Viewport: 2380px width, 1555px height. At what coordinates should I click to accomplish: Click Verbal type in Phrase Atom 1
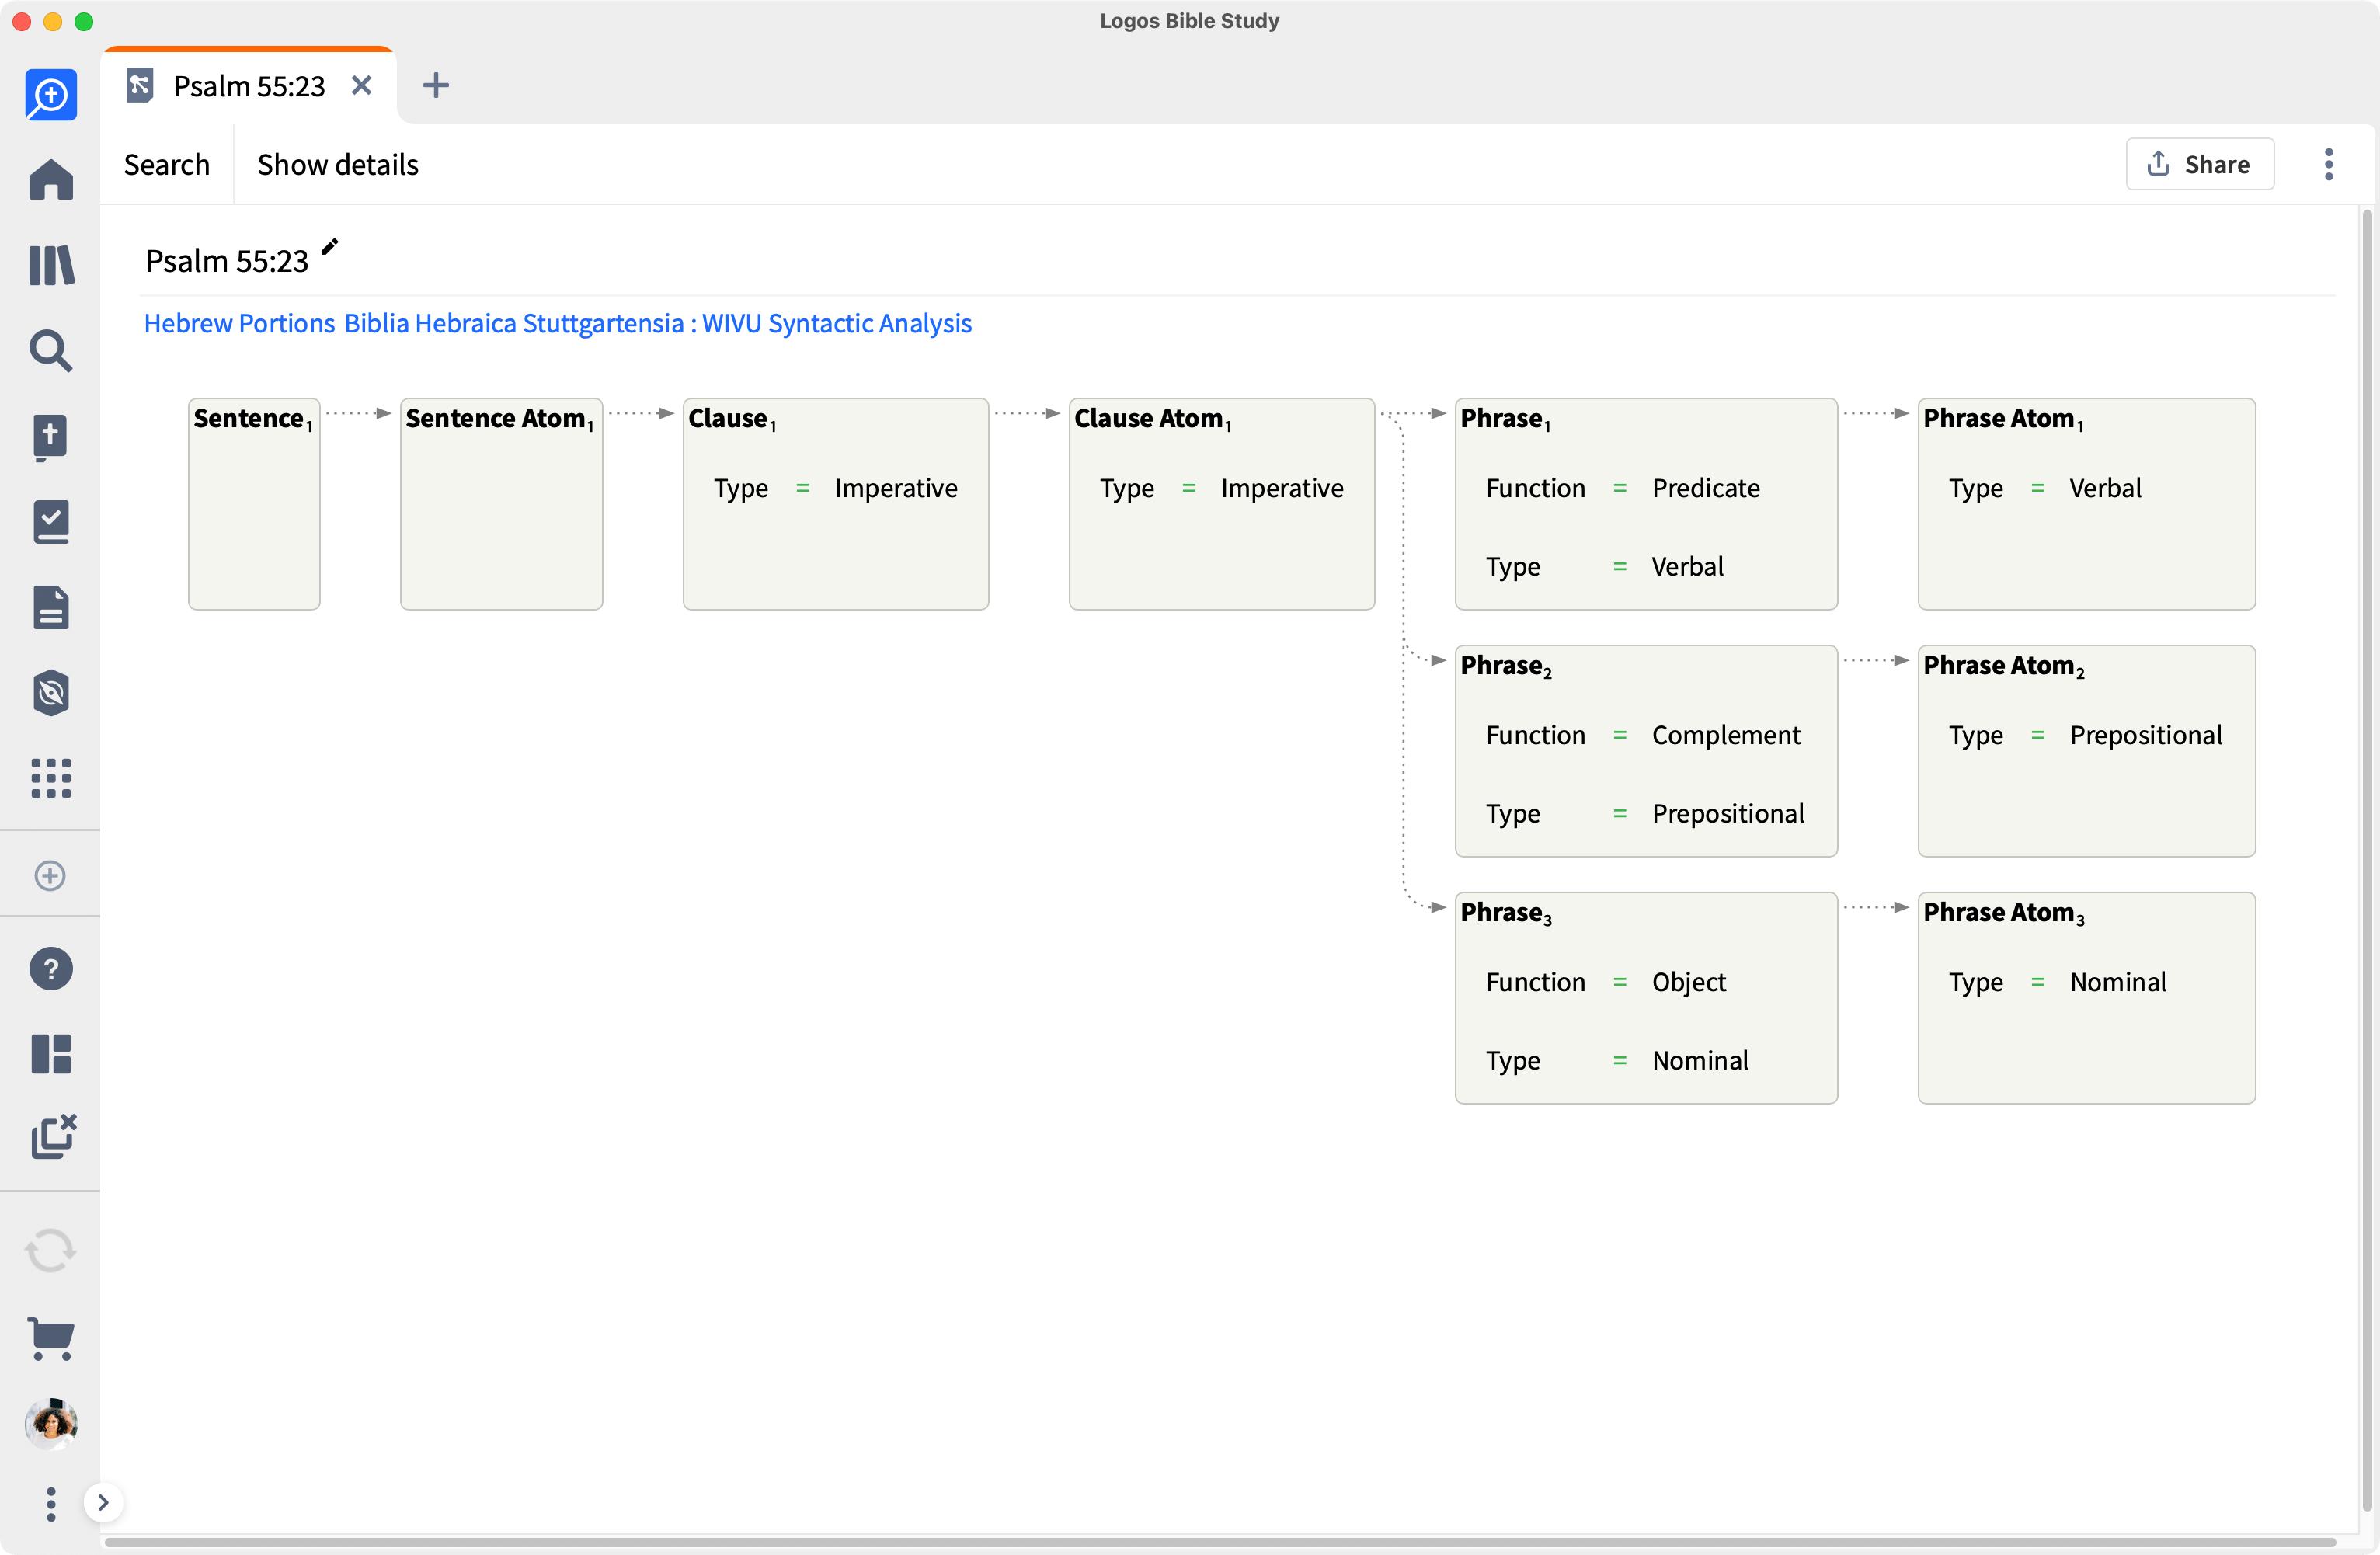pyautogui.click(x=2105, y=488)
